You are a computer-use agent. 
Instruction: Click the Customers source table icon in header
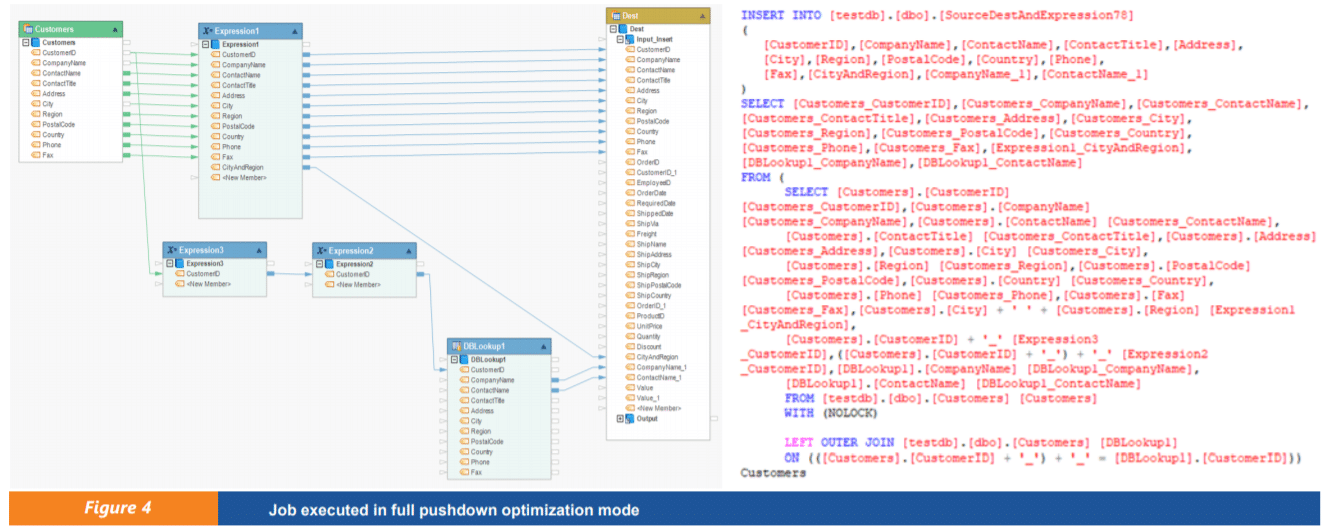[x=28, y=30]
